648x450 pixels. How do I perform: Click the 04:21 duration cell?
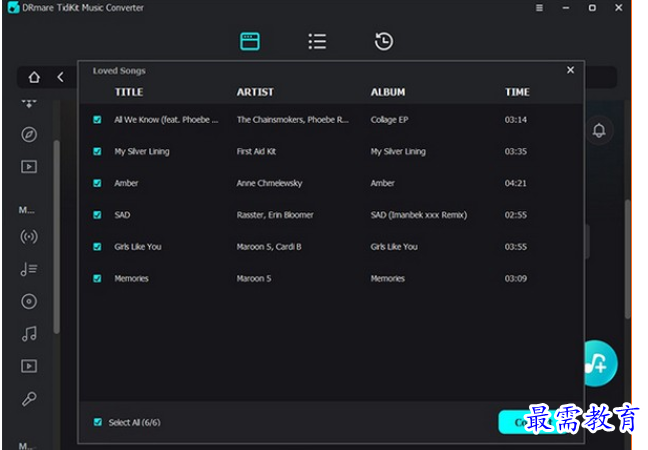pos(516,183)
